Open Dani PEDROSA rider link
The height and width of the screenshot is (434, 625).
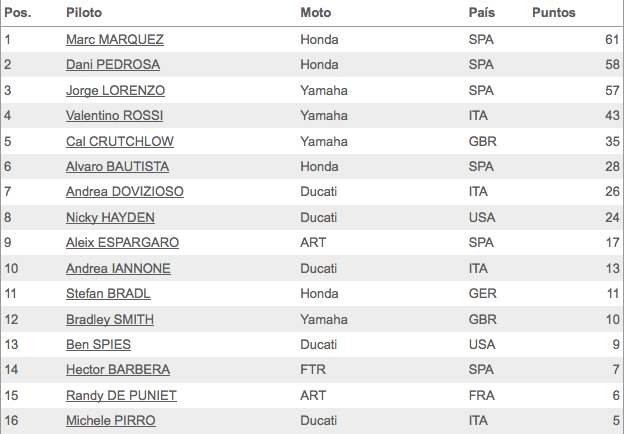(113, 65)
